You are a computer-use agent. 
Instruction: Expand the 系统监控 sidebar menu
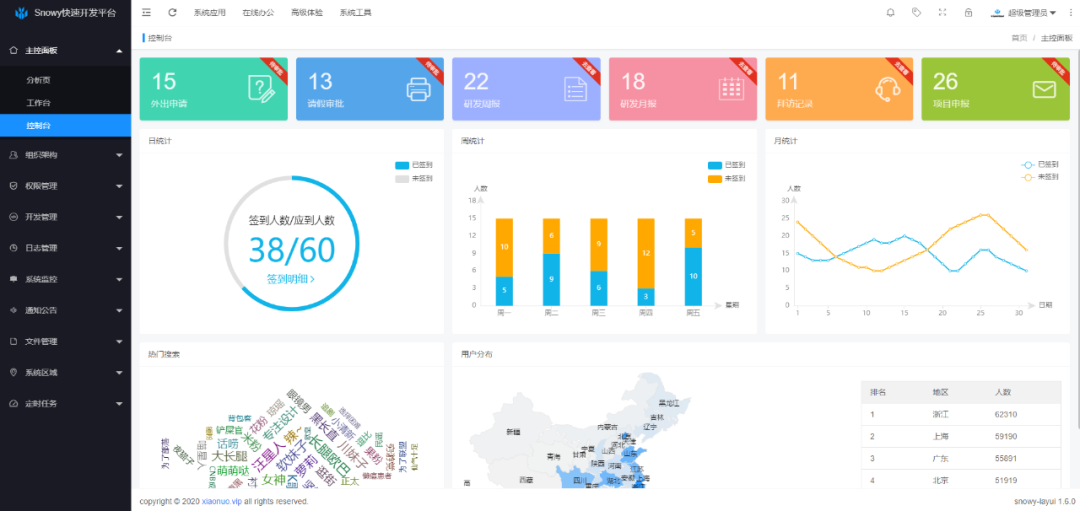65,279
